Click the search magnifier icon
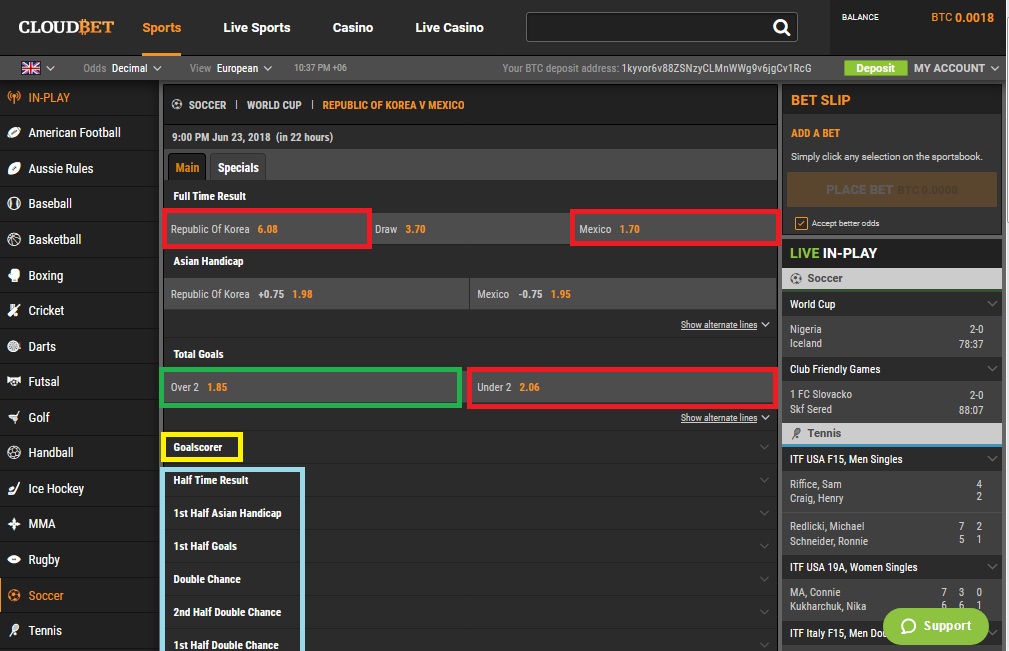This screenshot has height=651, width=1009. (781, 27)
